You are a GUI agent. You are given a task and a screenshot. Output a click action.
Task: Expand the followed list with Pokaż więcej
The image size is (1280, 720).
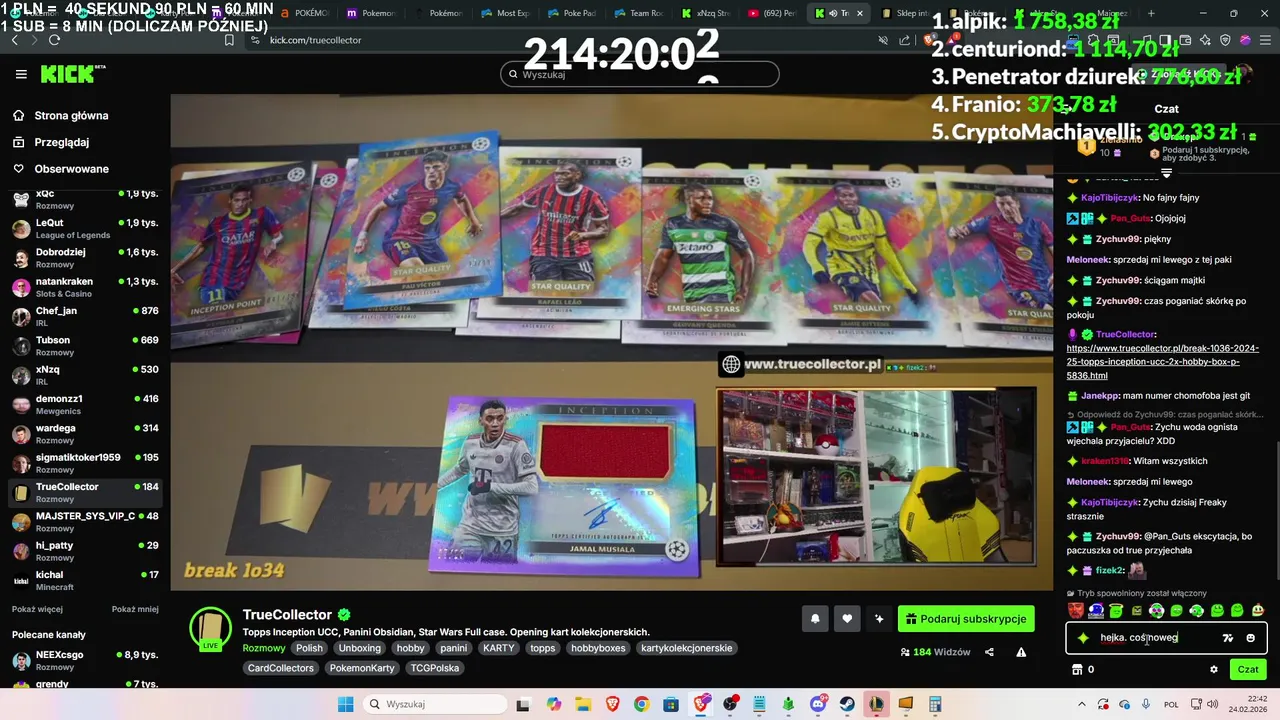tap(37, 609)
